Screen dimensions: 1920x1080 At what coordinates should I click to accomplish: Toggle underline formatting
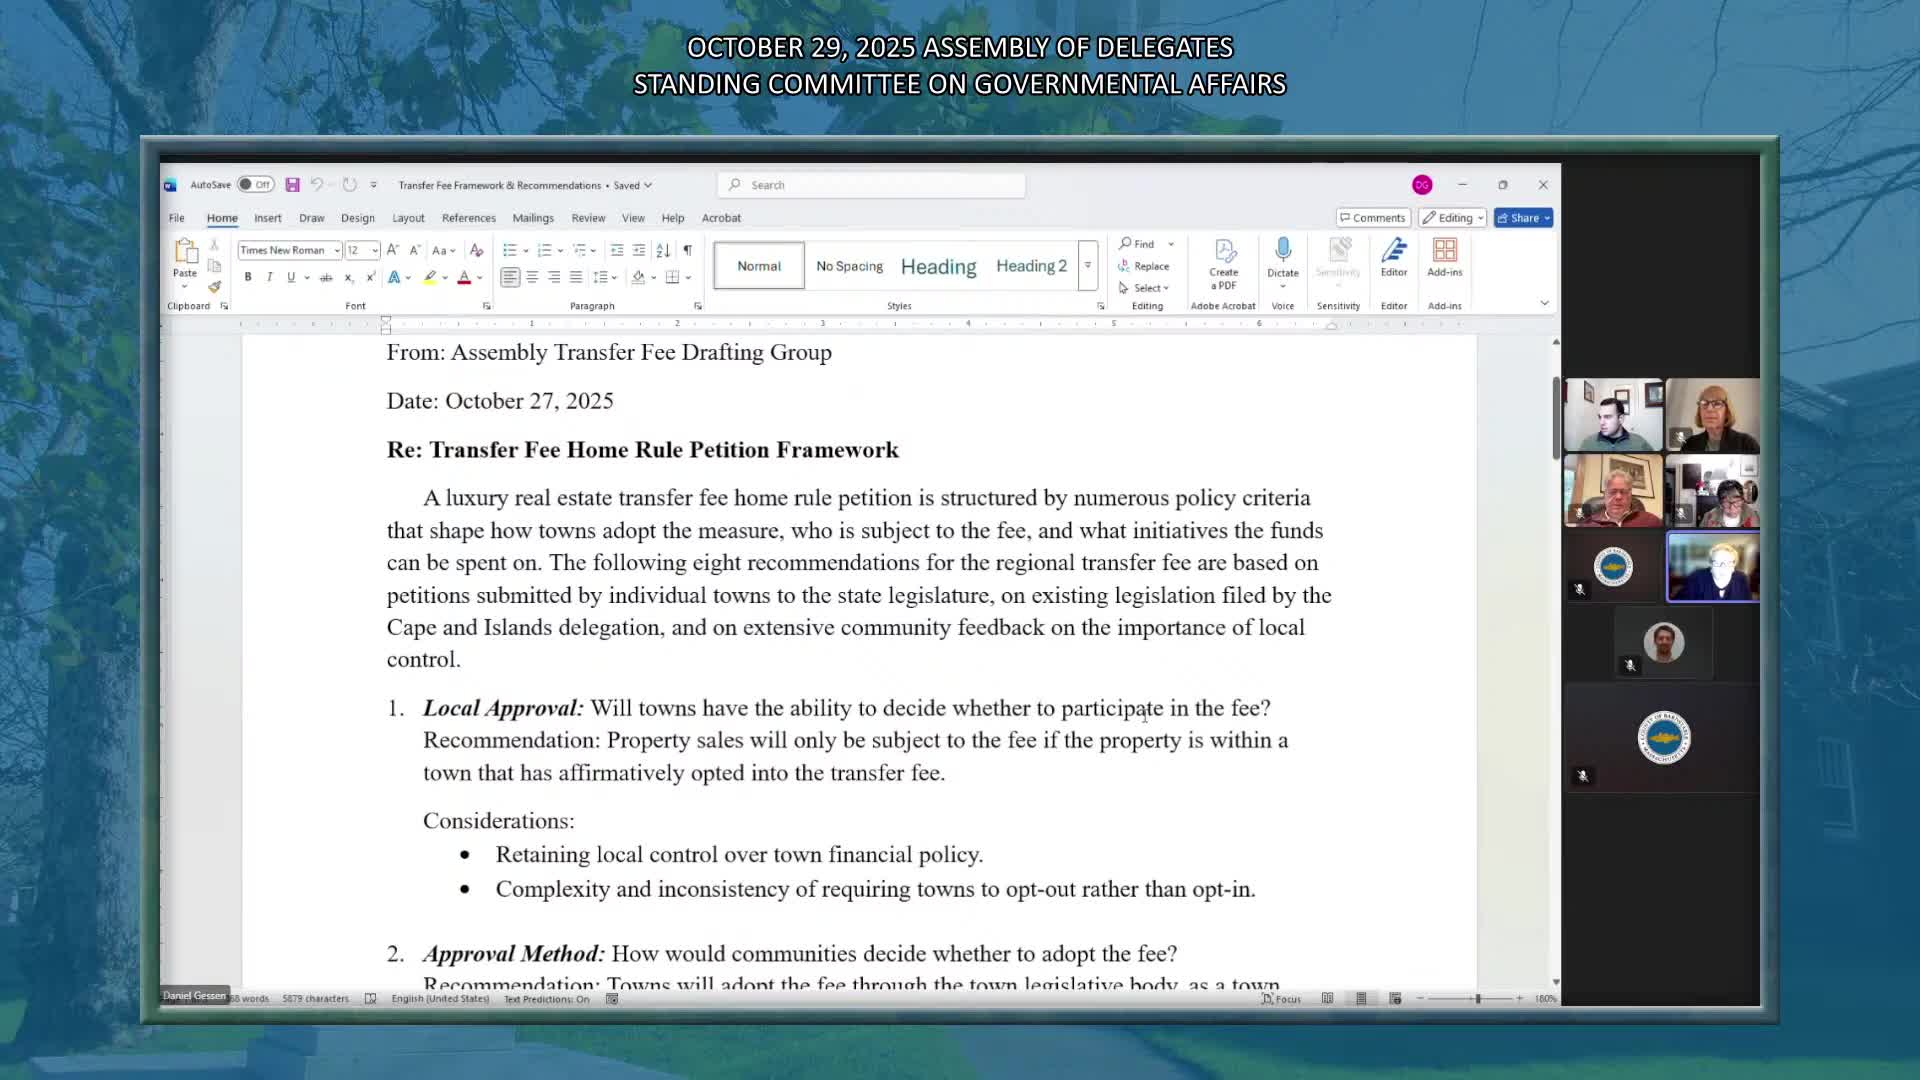(291, 277)
